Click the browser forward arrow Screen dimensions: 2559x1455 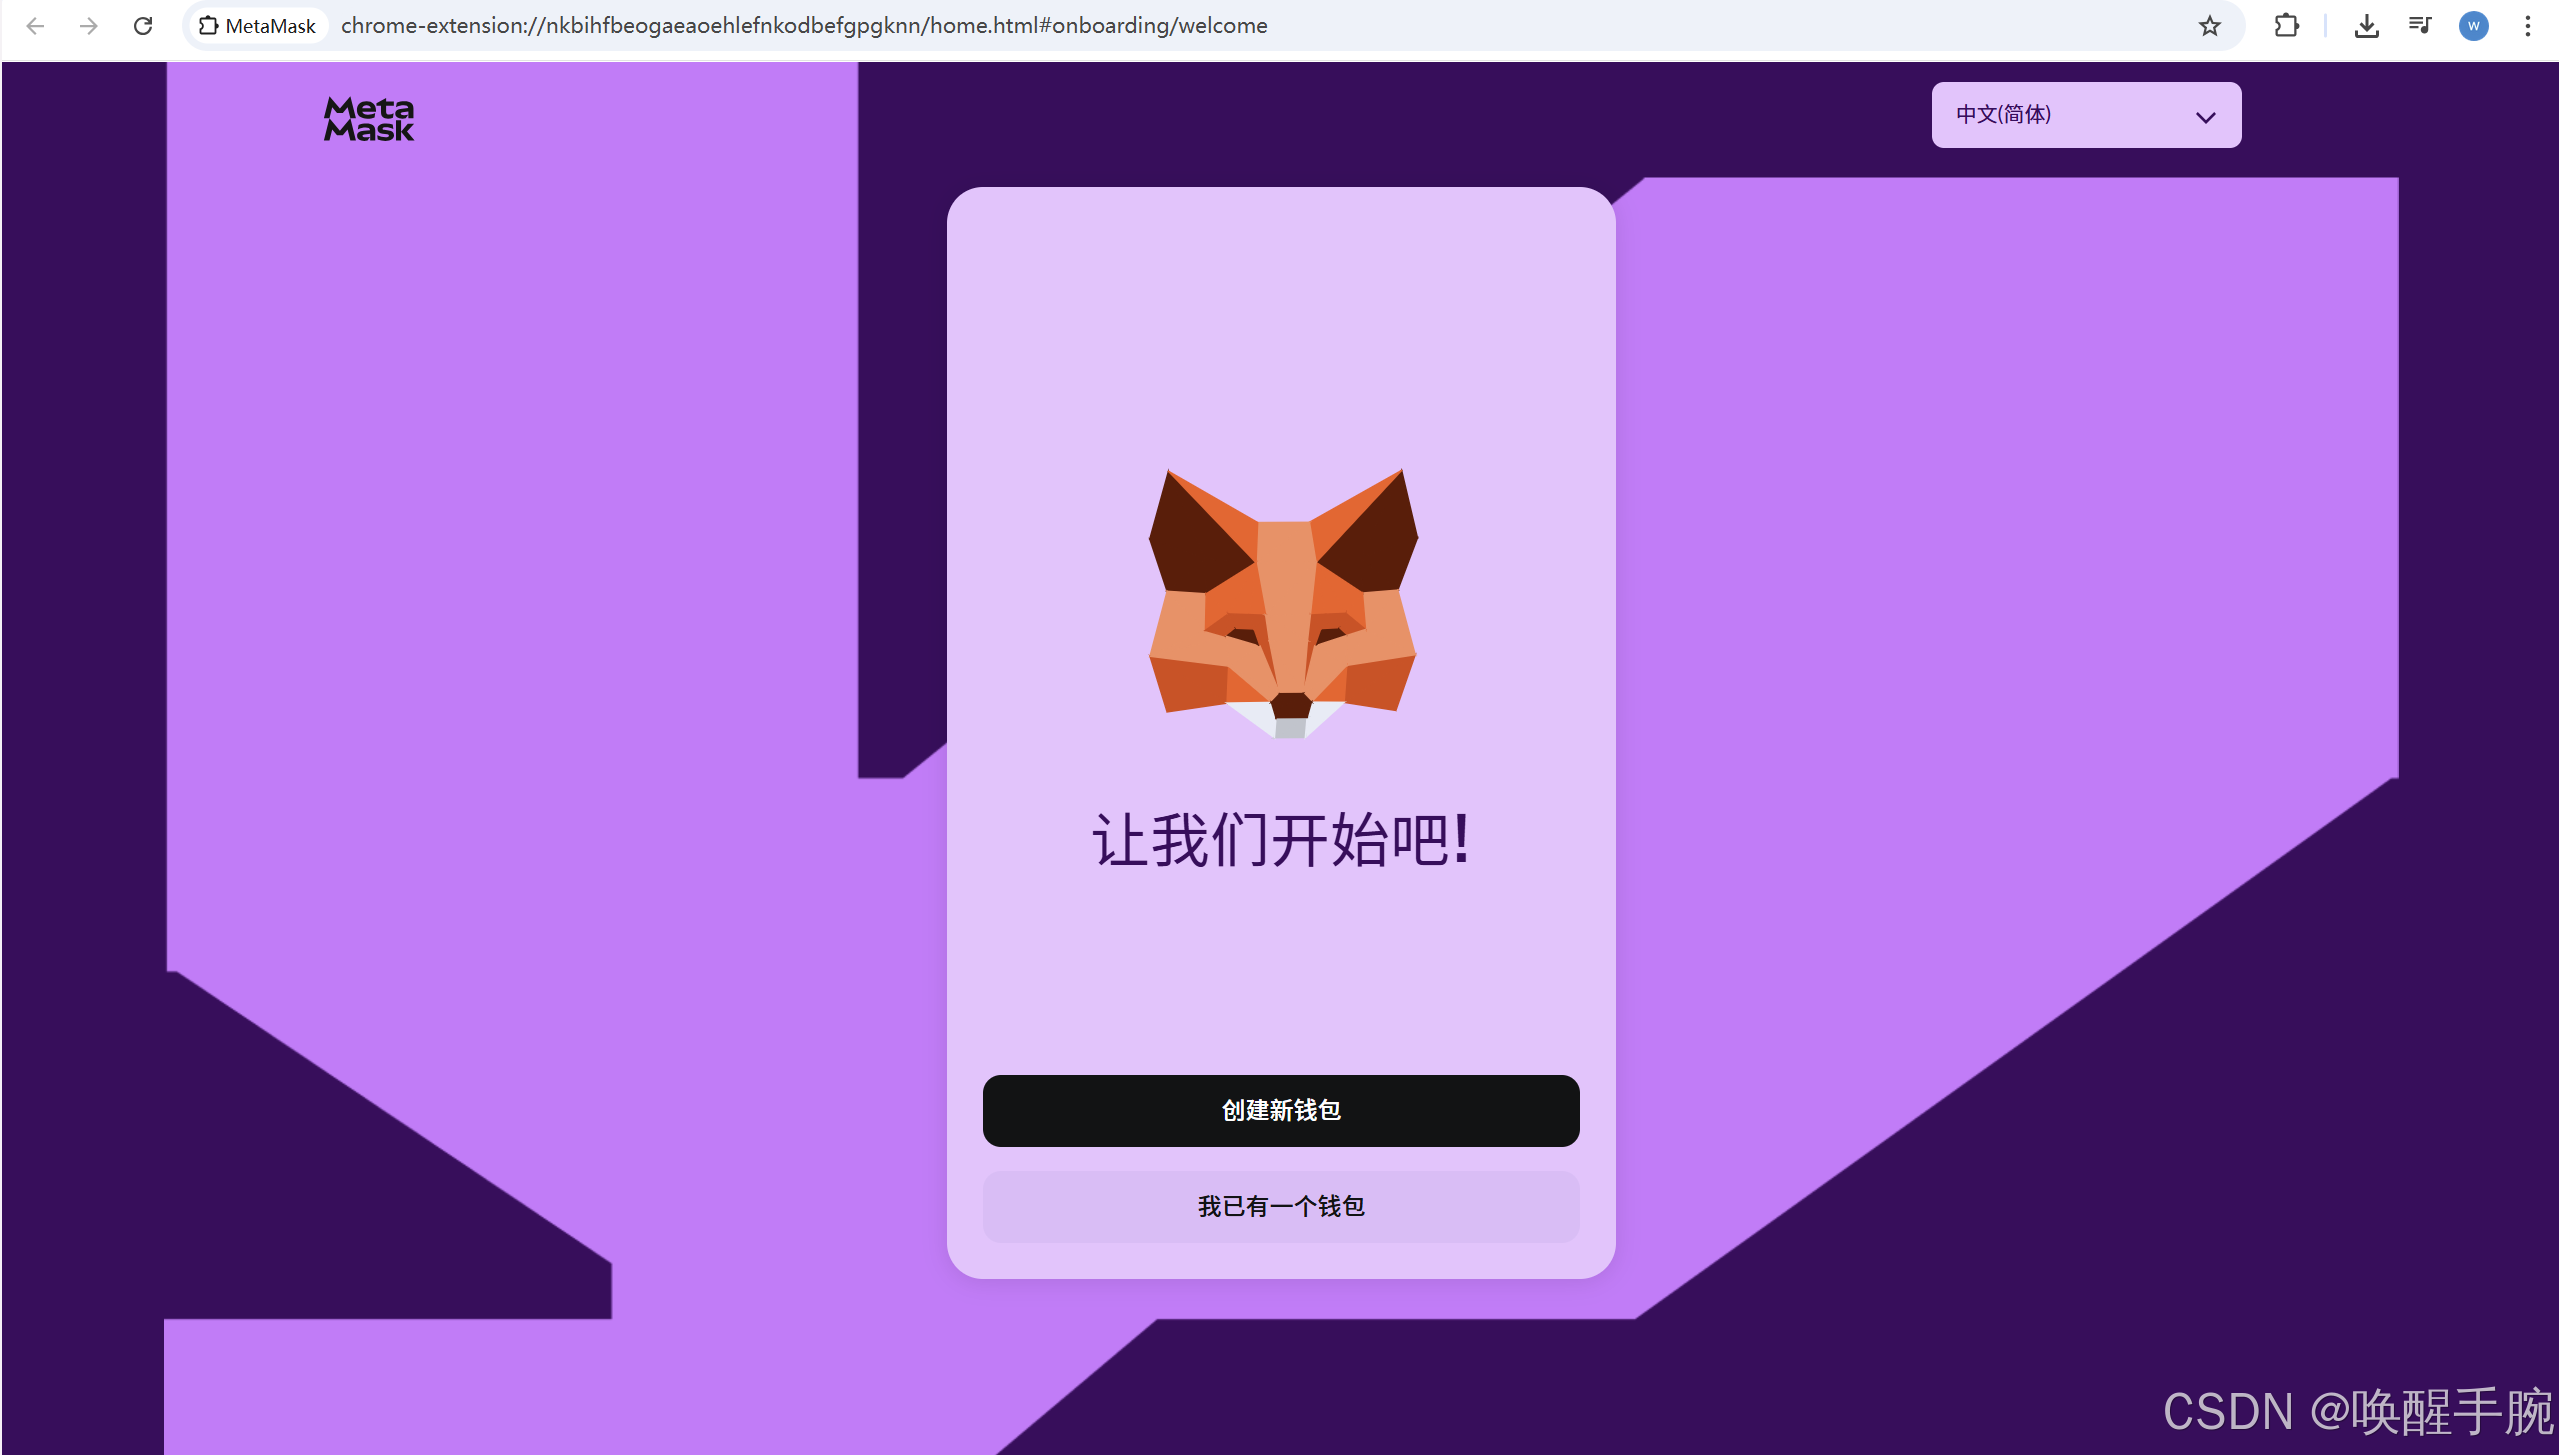(x=89, y=26)
